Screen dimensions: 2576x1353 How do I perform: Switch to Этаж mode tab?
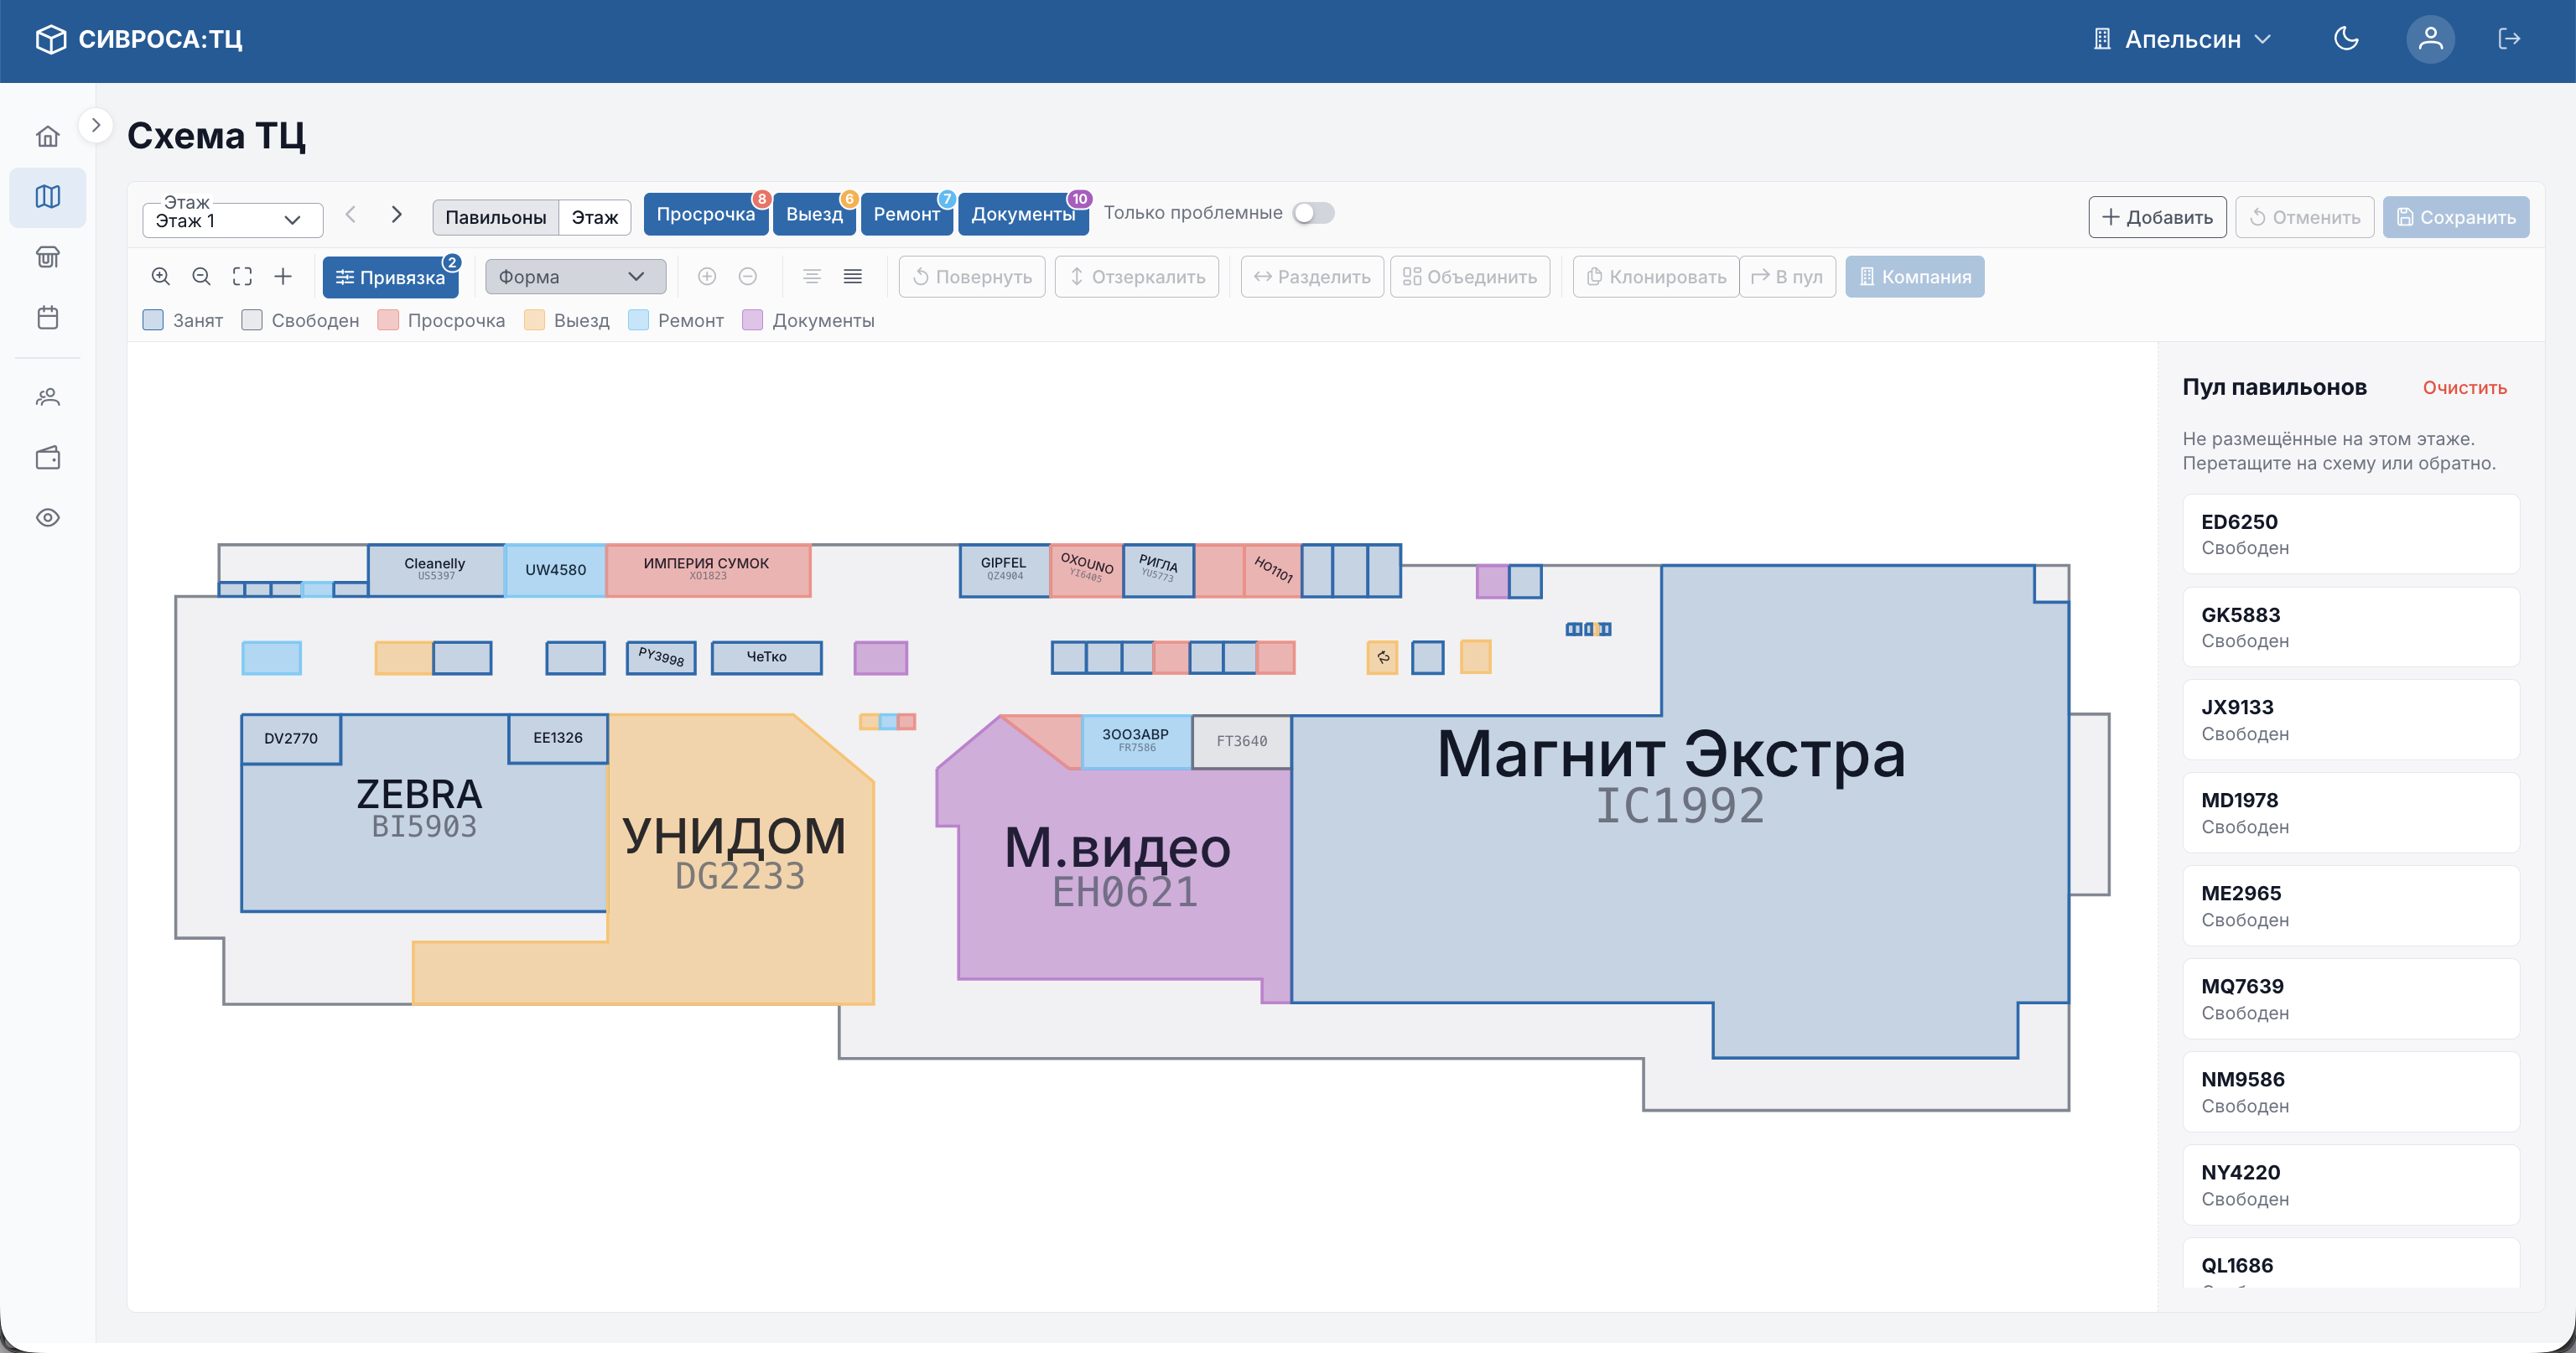pyautogui.click(x=595, y=217)
